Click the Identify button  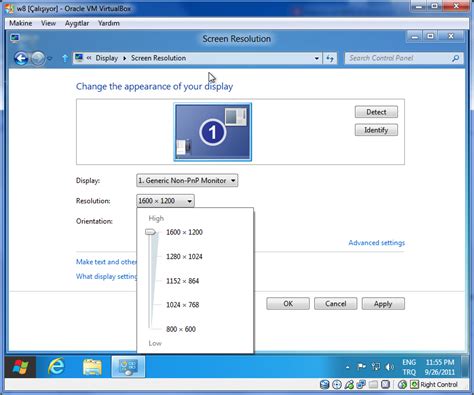point(376,130)
